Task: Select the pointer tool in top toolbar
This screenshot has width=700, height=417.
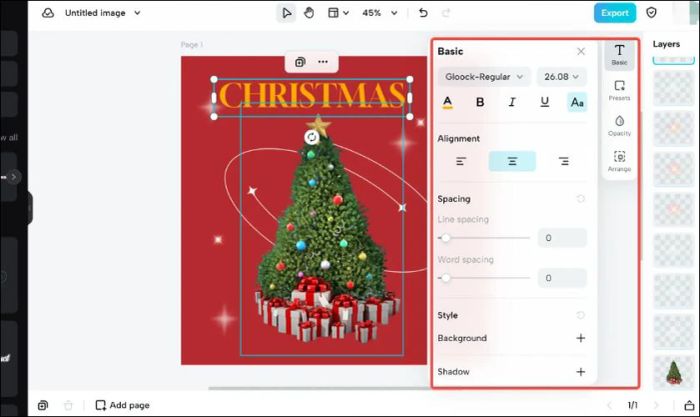Action: (x=287, y=13)
